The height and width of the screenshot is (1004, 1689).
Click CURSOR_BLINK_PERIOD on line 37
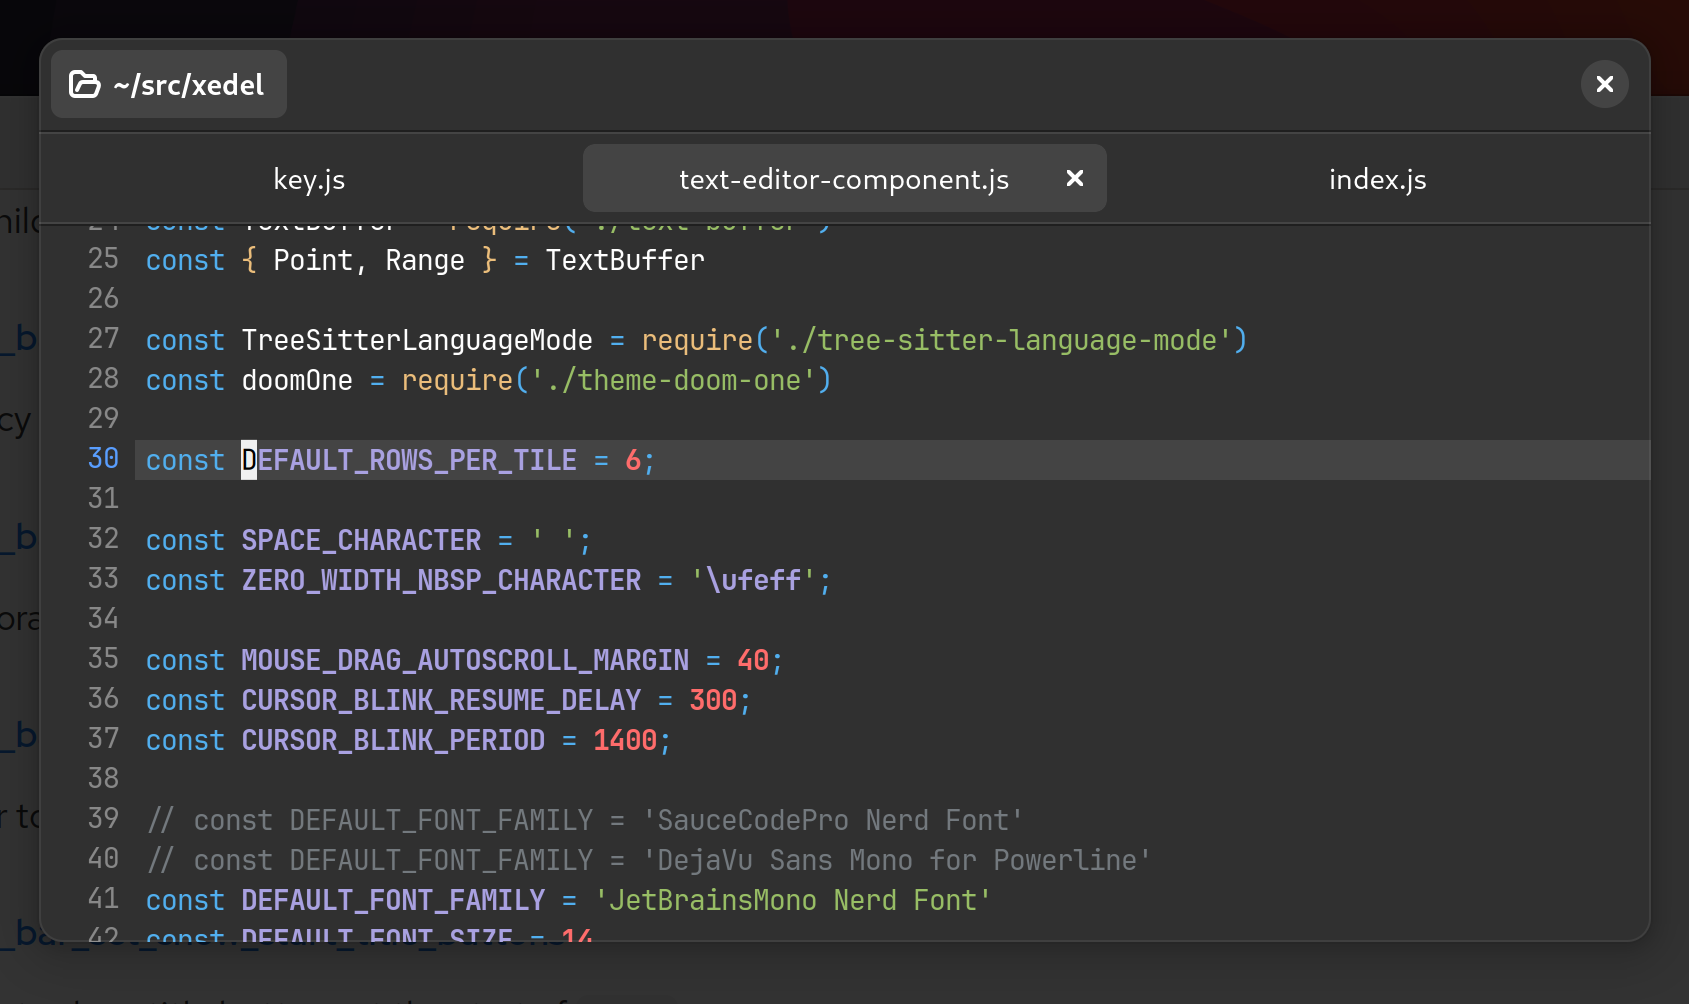point(393,740)
